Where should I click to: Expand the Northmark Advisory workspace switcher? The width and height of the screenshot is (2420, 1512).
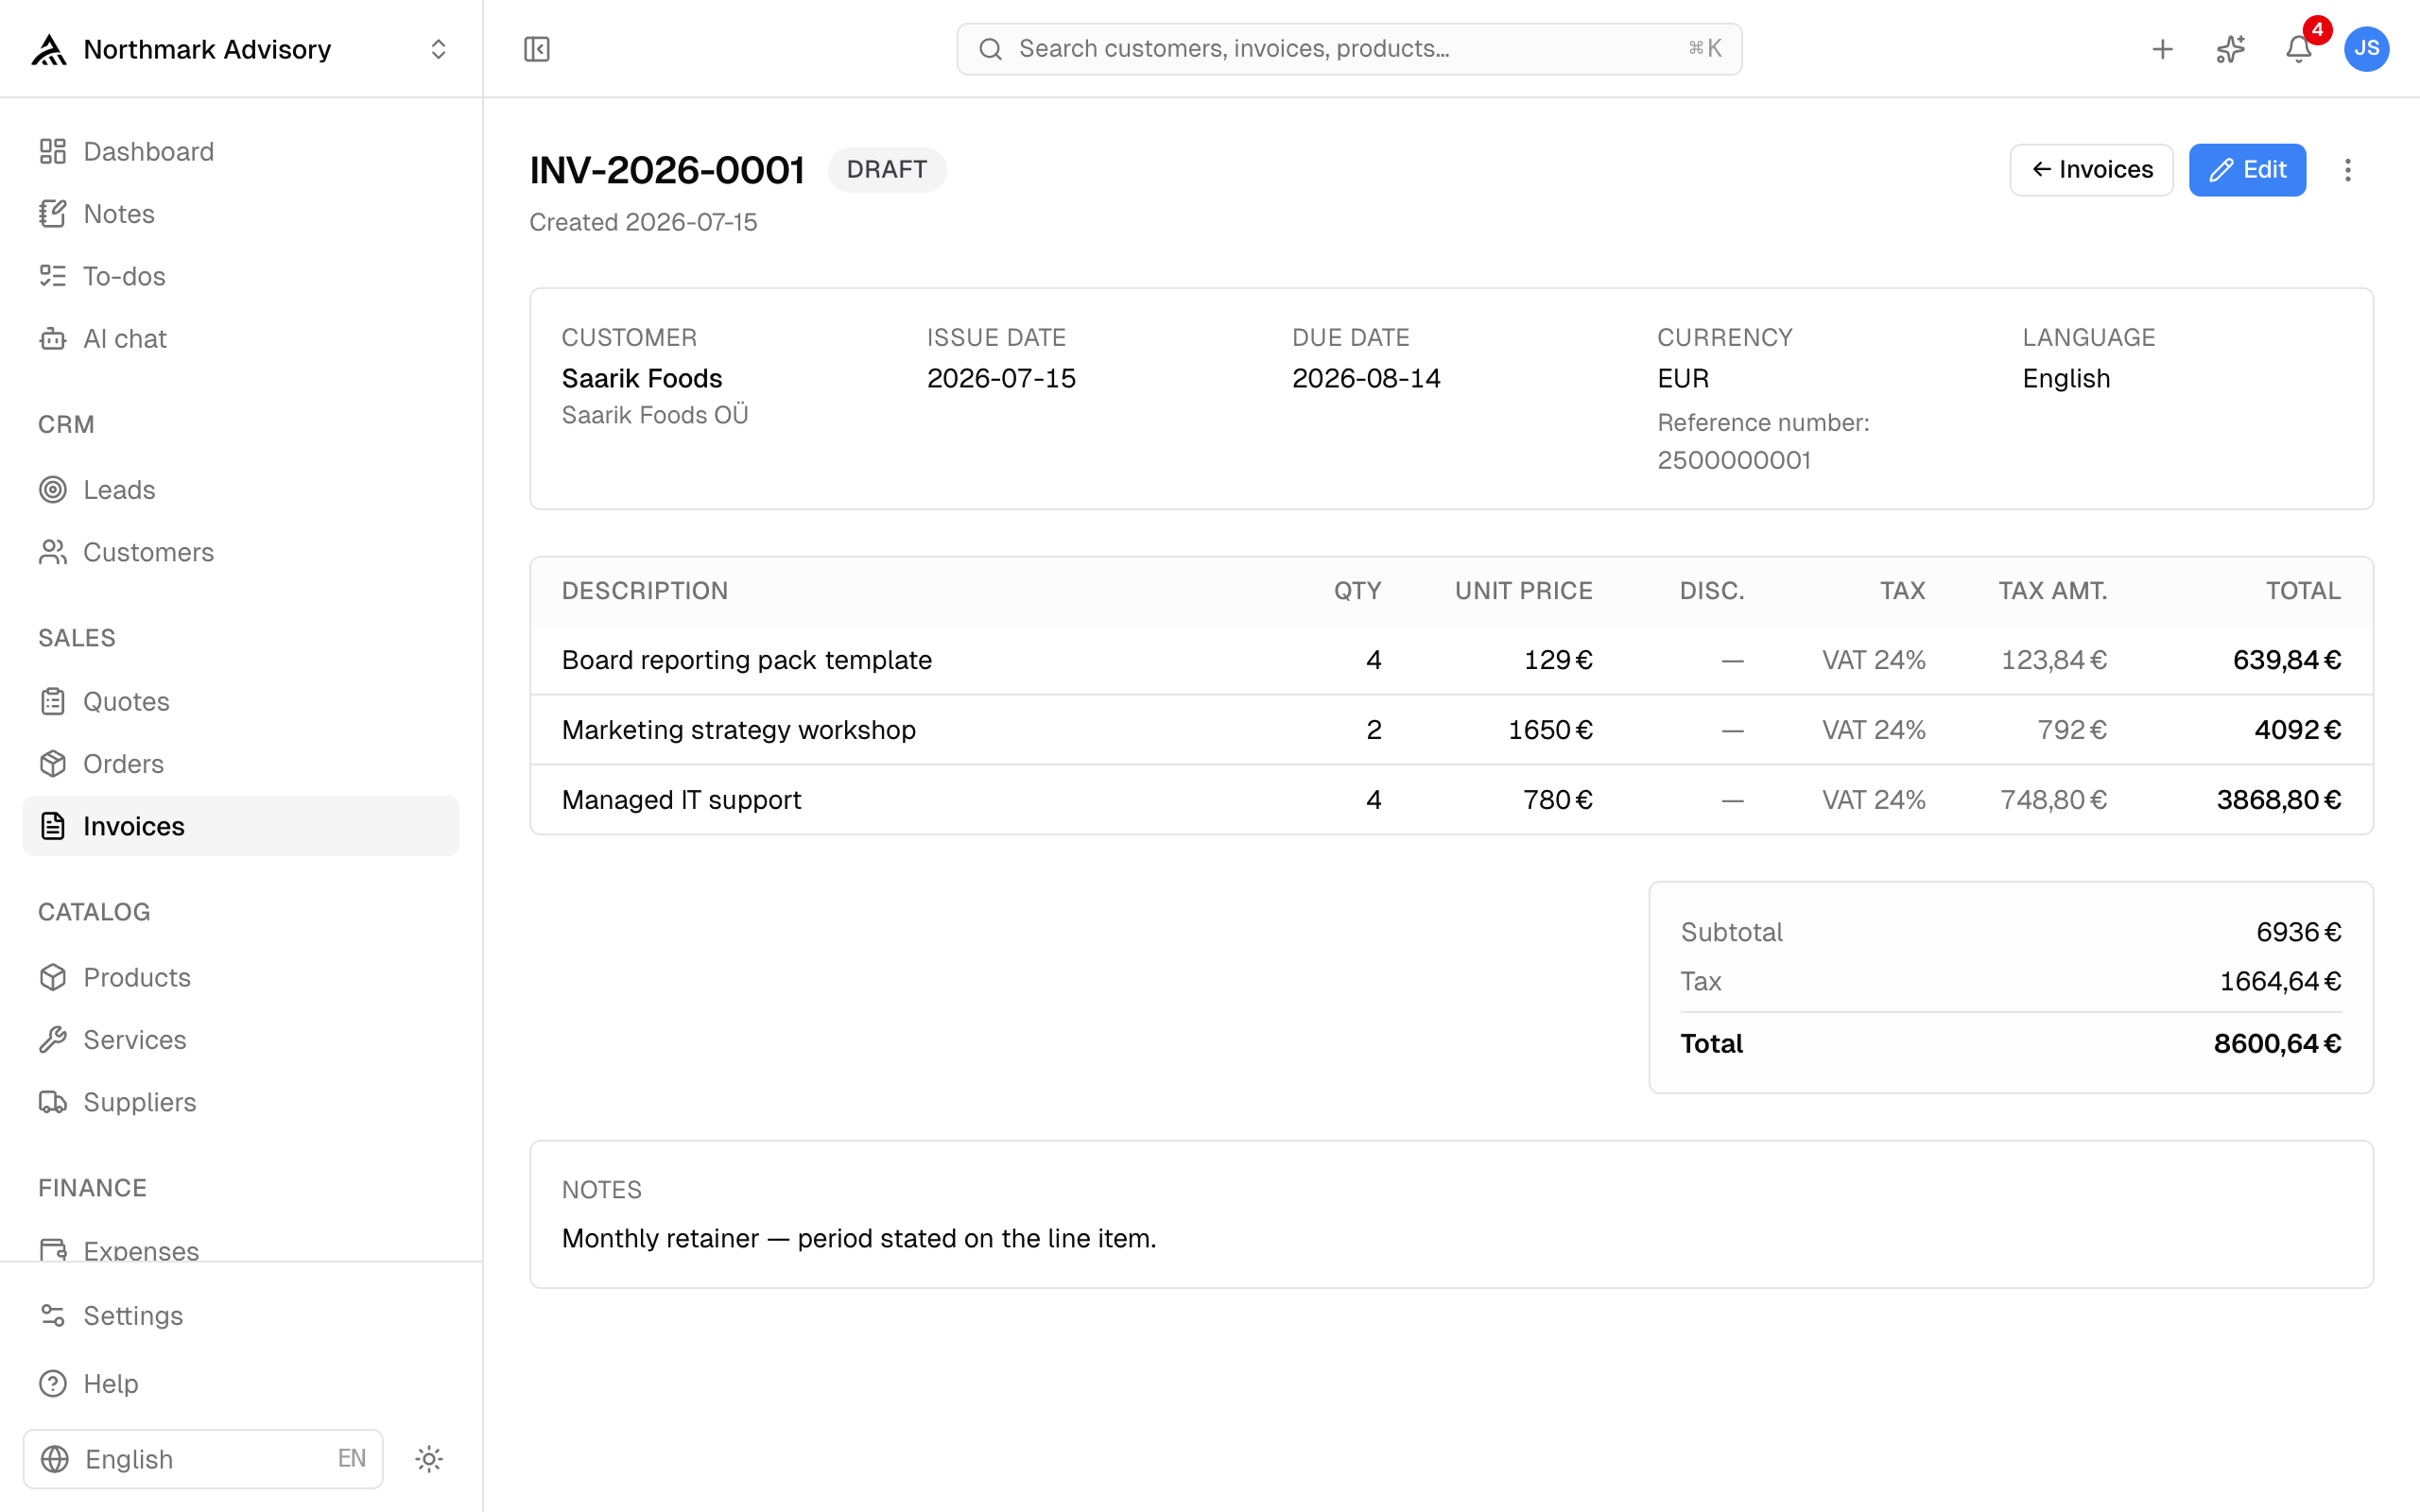click(438, 49)
